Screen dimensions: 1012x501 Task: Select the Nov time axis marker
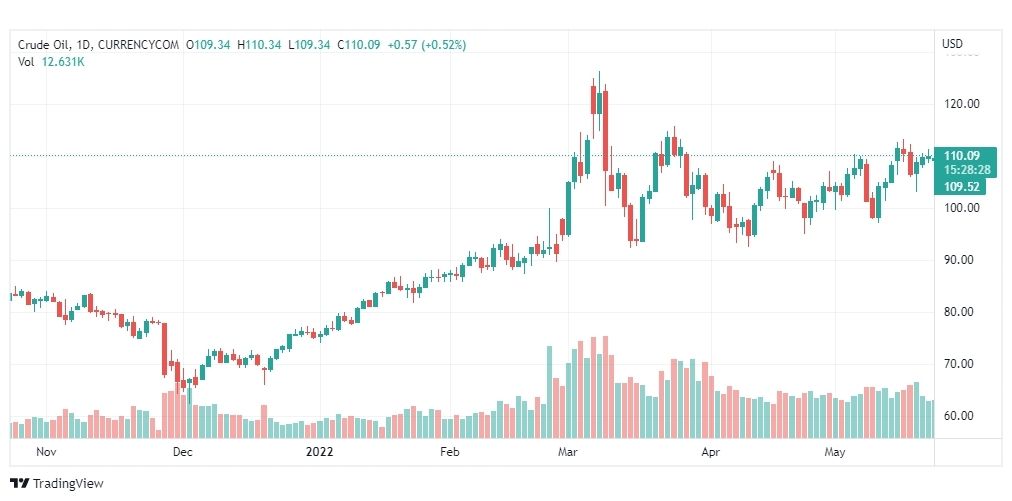[x=46, y=451]
